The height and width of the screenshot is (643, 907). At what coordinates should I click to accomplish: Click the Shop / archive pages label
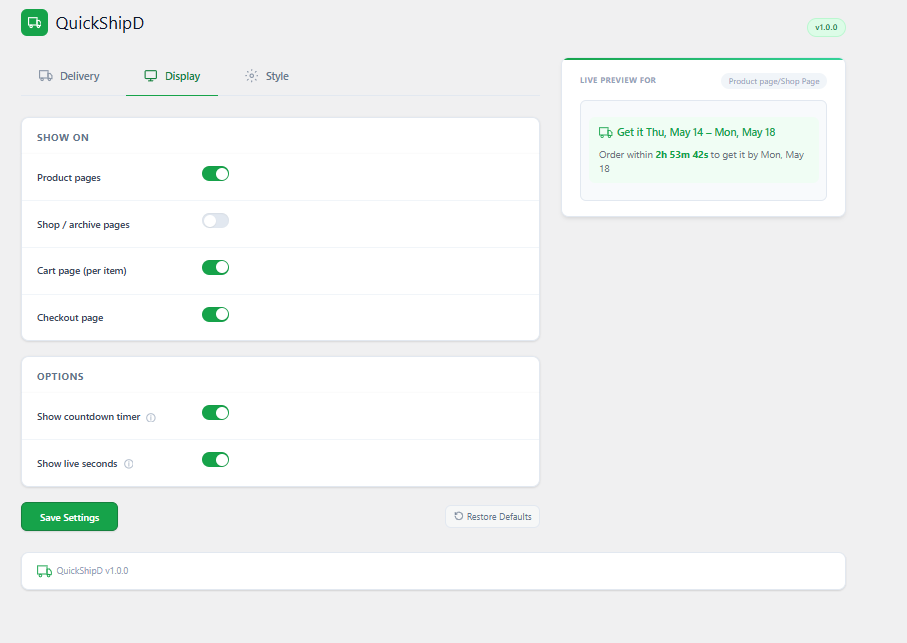coord(83,224)
